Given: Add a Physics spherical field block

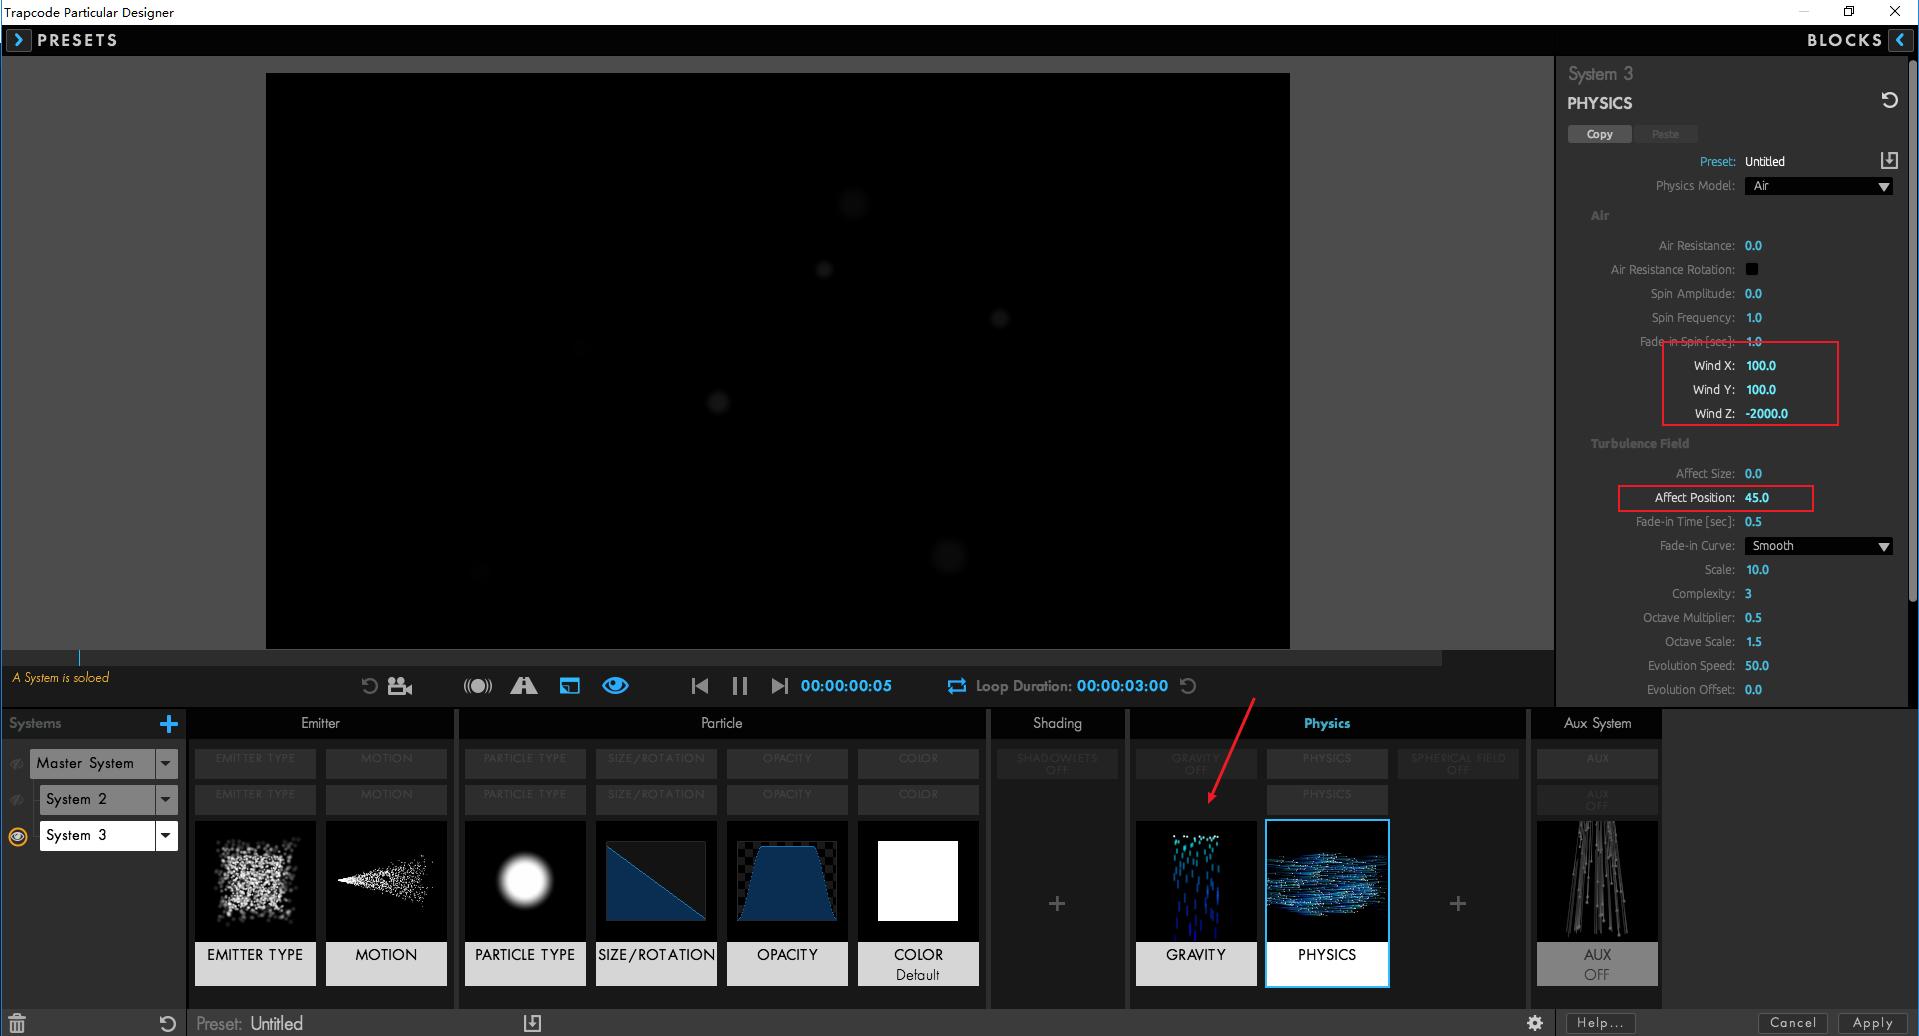Looking at the screenshot, I should click(x=1458, y=904).
